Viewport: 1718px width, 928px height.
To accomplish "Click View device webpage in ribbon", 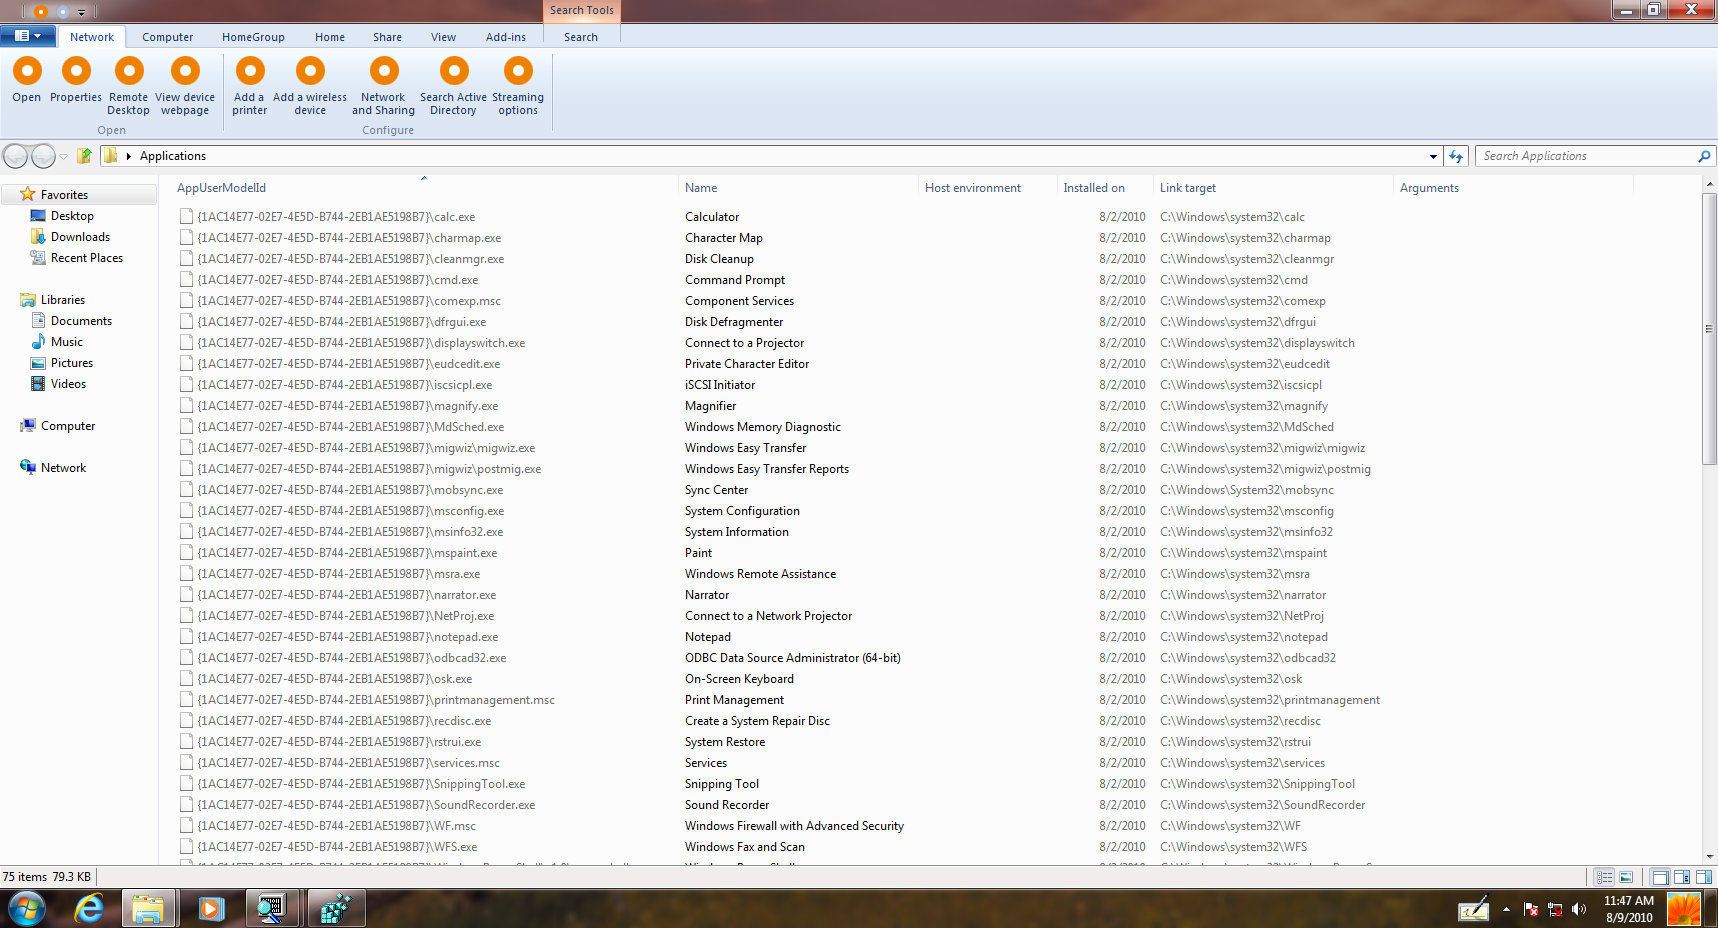I will pos(185,86).
